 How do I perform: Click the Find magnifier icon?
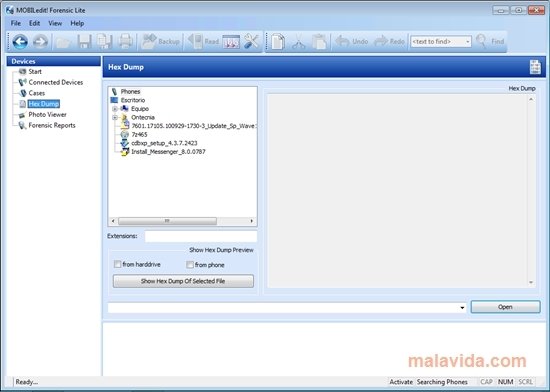click(481, 42)
